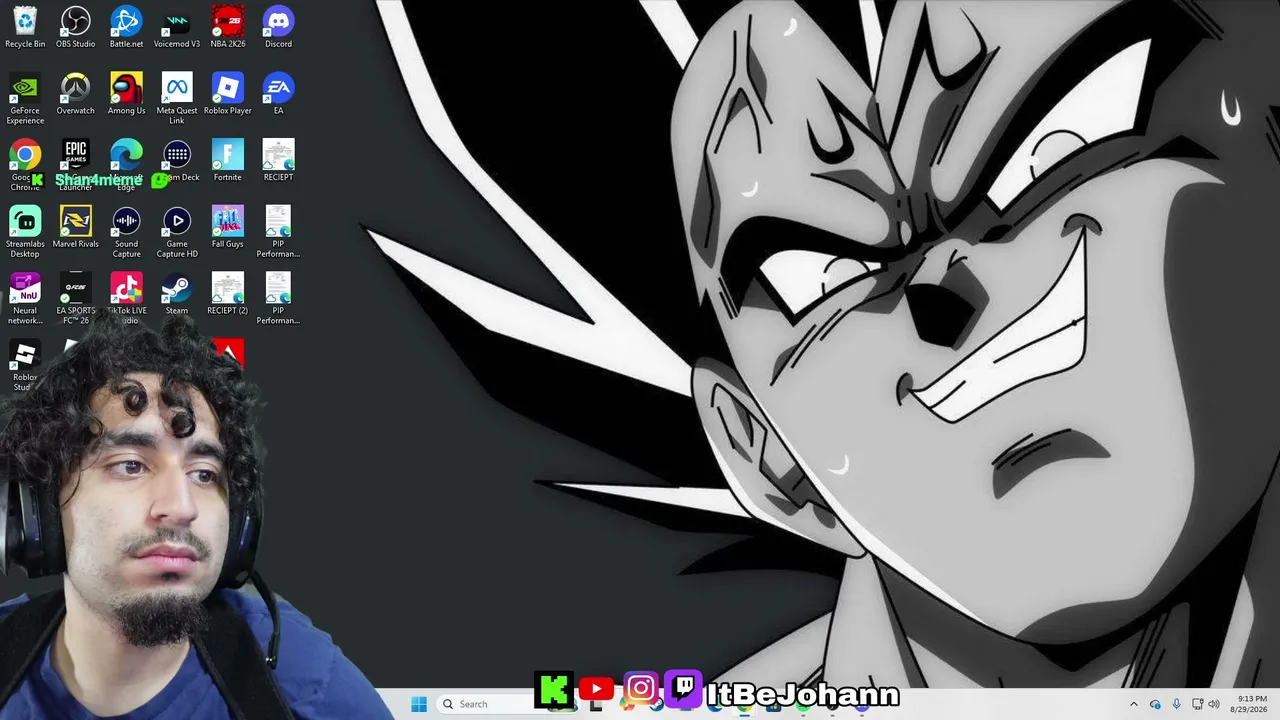Select the Microsoft Edge desktop icon
The height and width of the screenshot is (720, 1280).
pyautogui.click(x=126, y=165)
